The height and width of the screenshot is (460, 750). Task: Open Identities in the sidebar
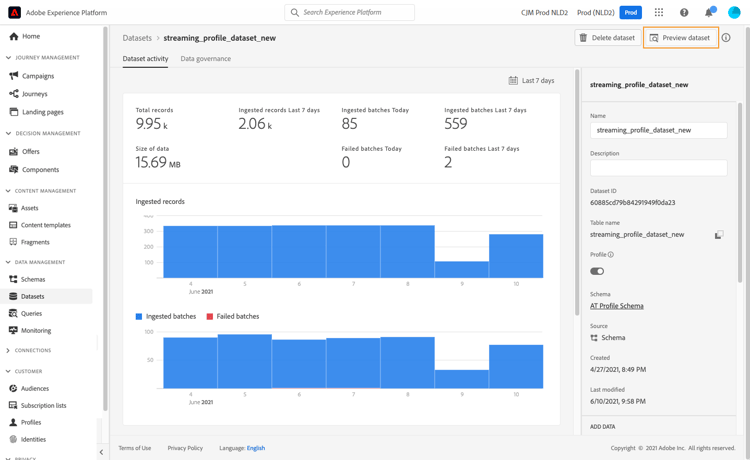(x=28, y=439)
